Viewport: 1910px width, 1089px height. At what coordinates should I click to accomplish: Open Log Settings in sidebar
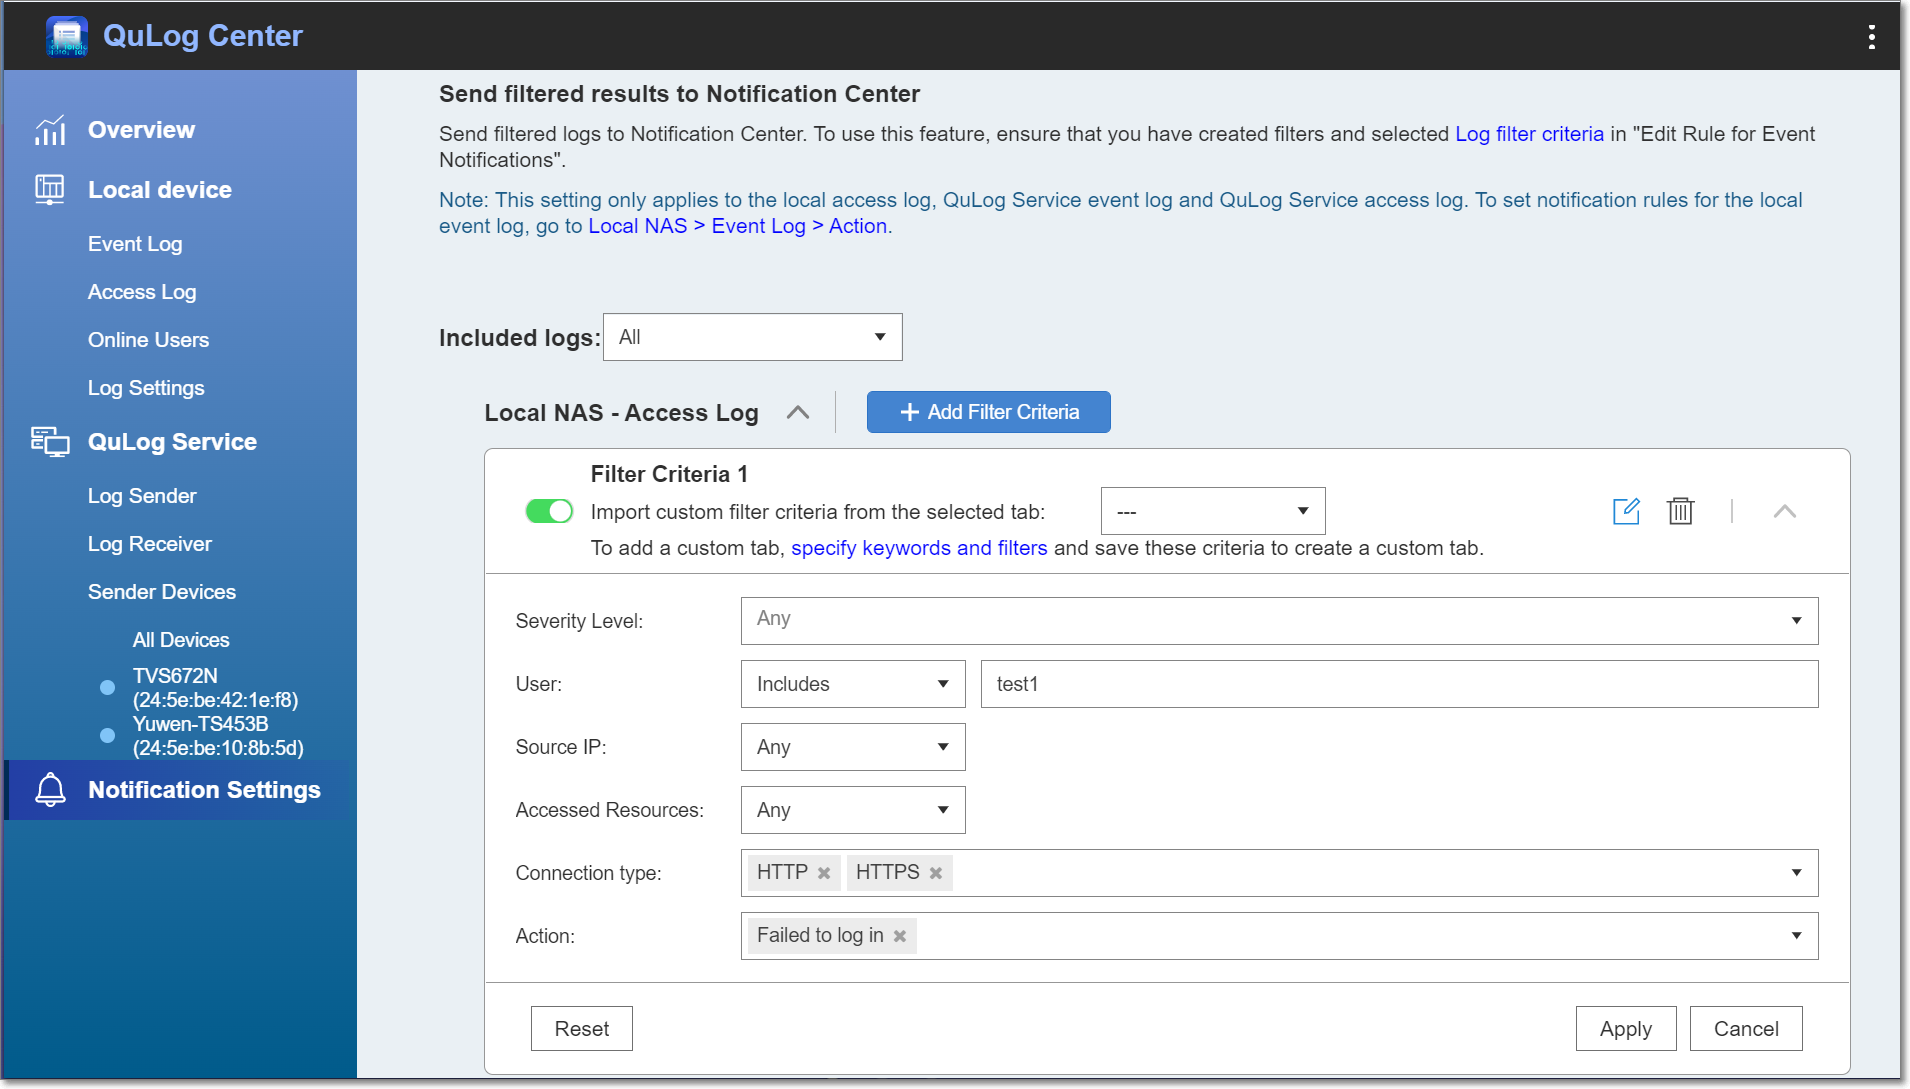(146, 388)
